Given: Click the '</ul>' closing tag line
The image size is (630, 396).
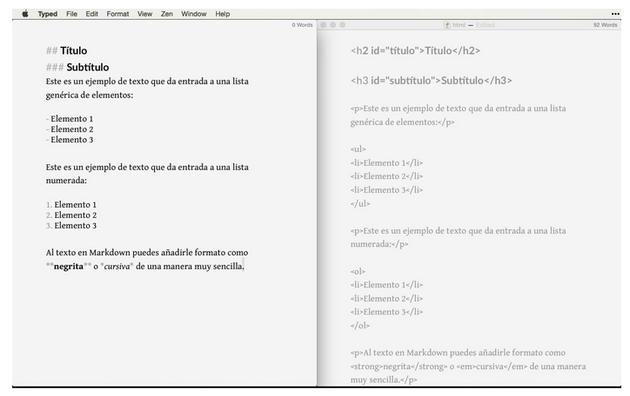Looking at the screenshot, I should pos(360,204).
